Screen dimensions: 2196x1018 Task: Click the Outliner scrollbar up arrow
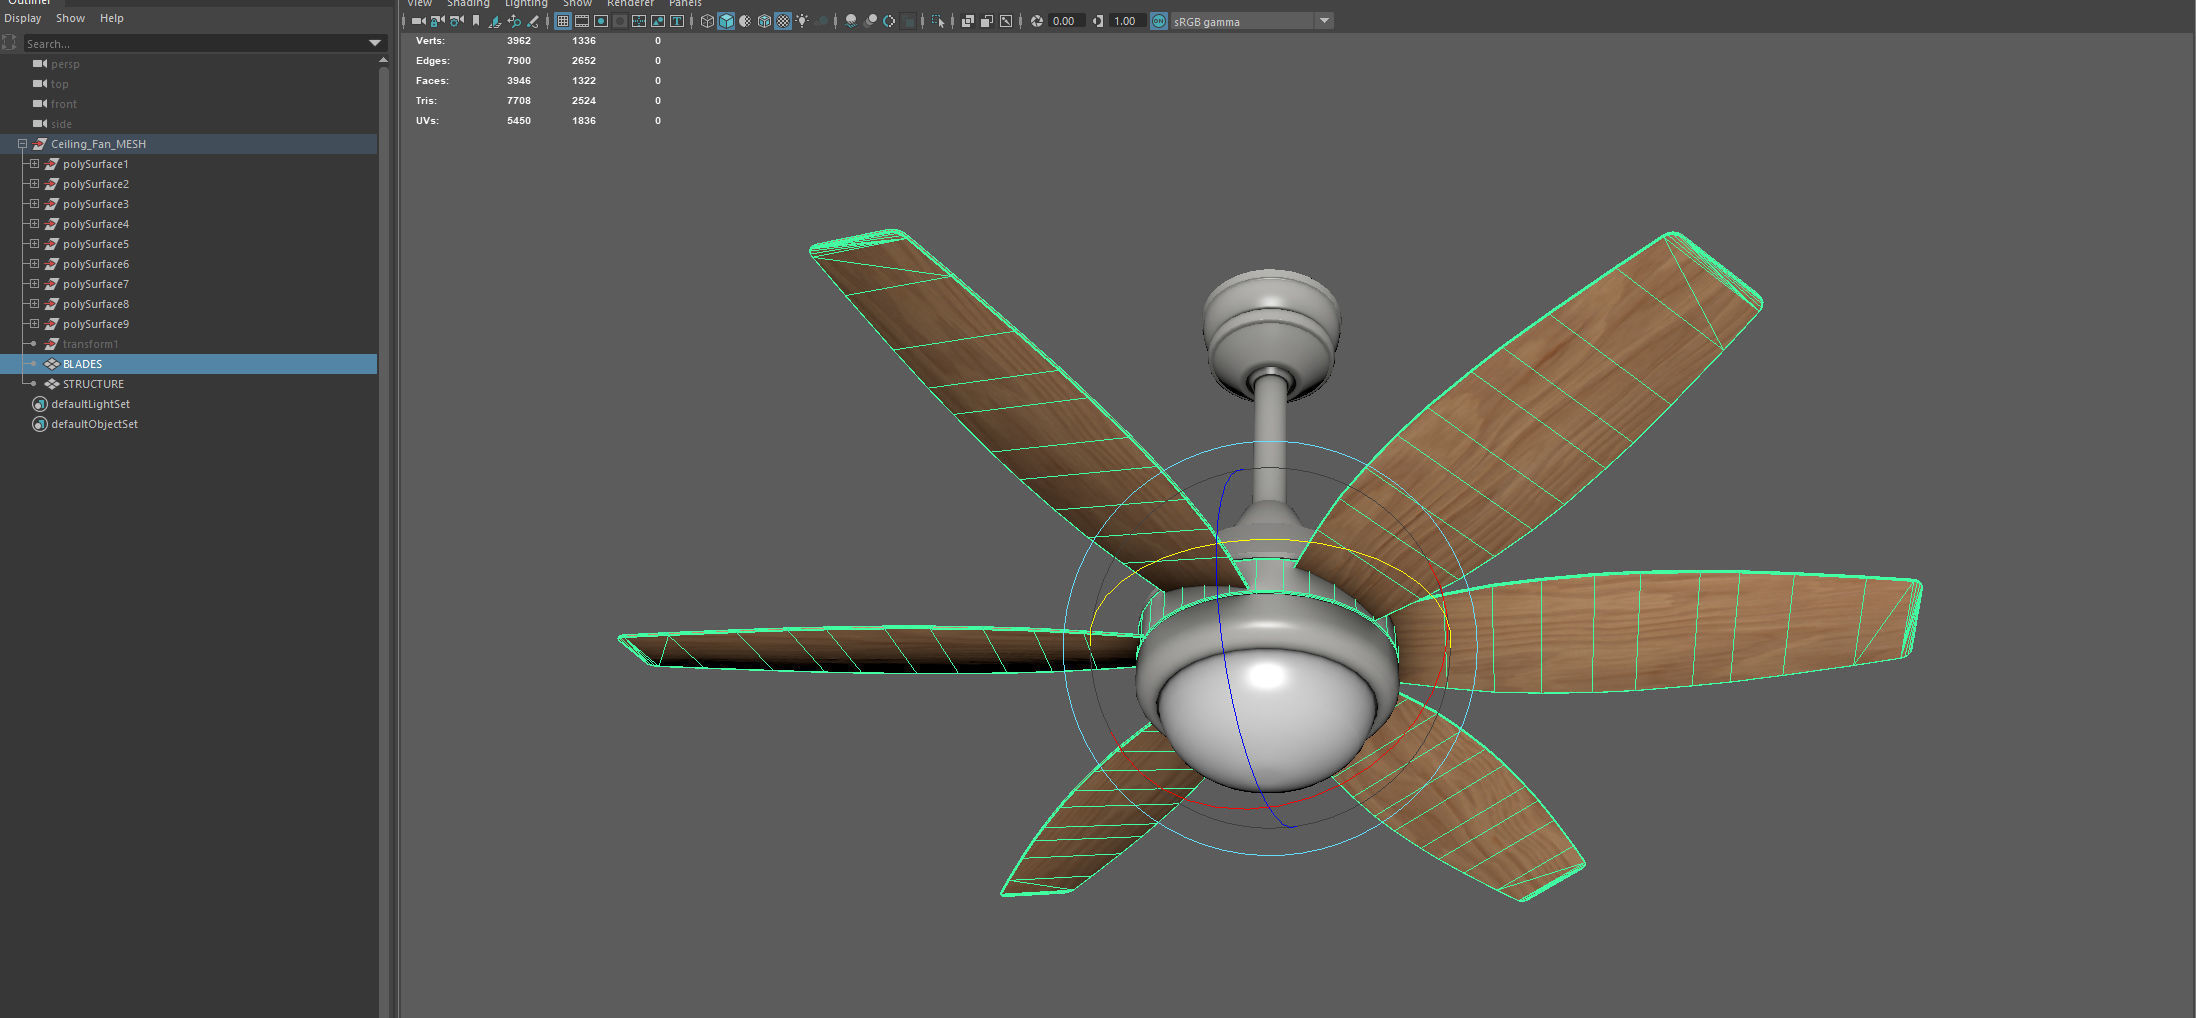383,61
